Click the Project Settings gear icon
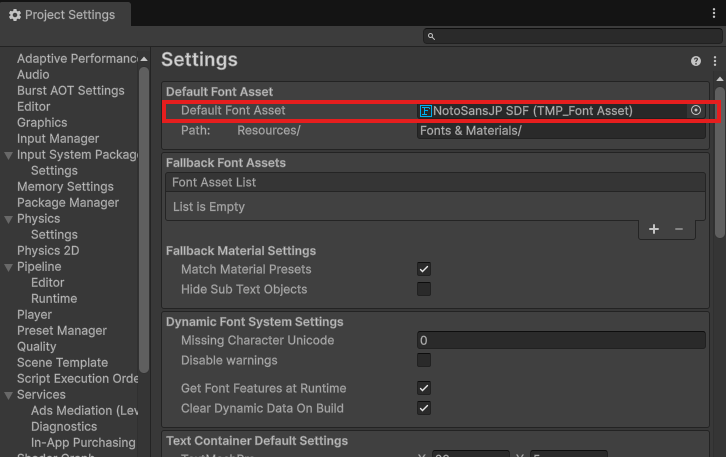The height and width of the screenshot is (457, 726). pos(15,15)
